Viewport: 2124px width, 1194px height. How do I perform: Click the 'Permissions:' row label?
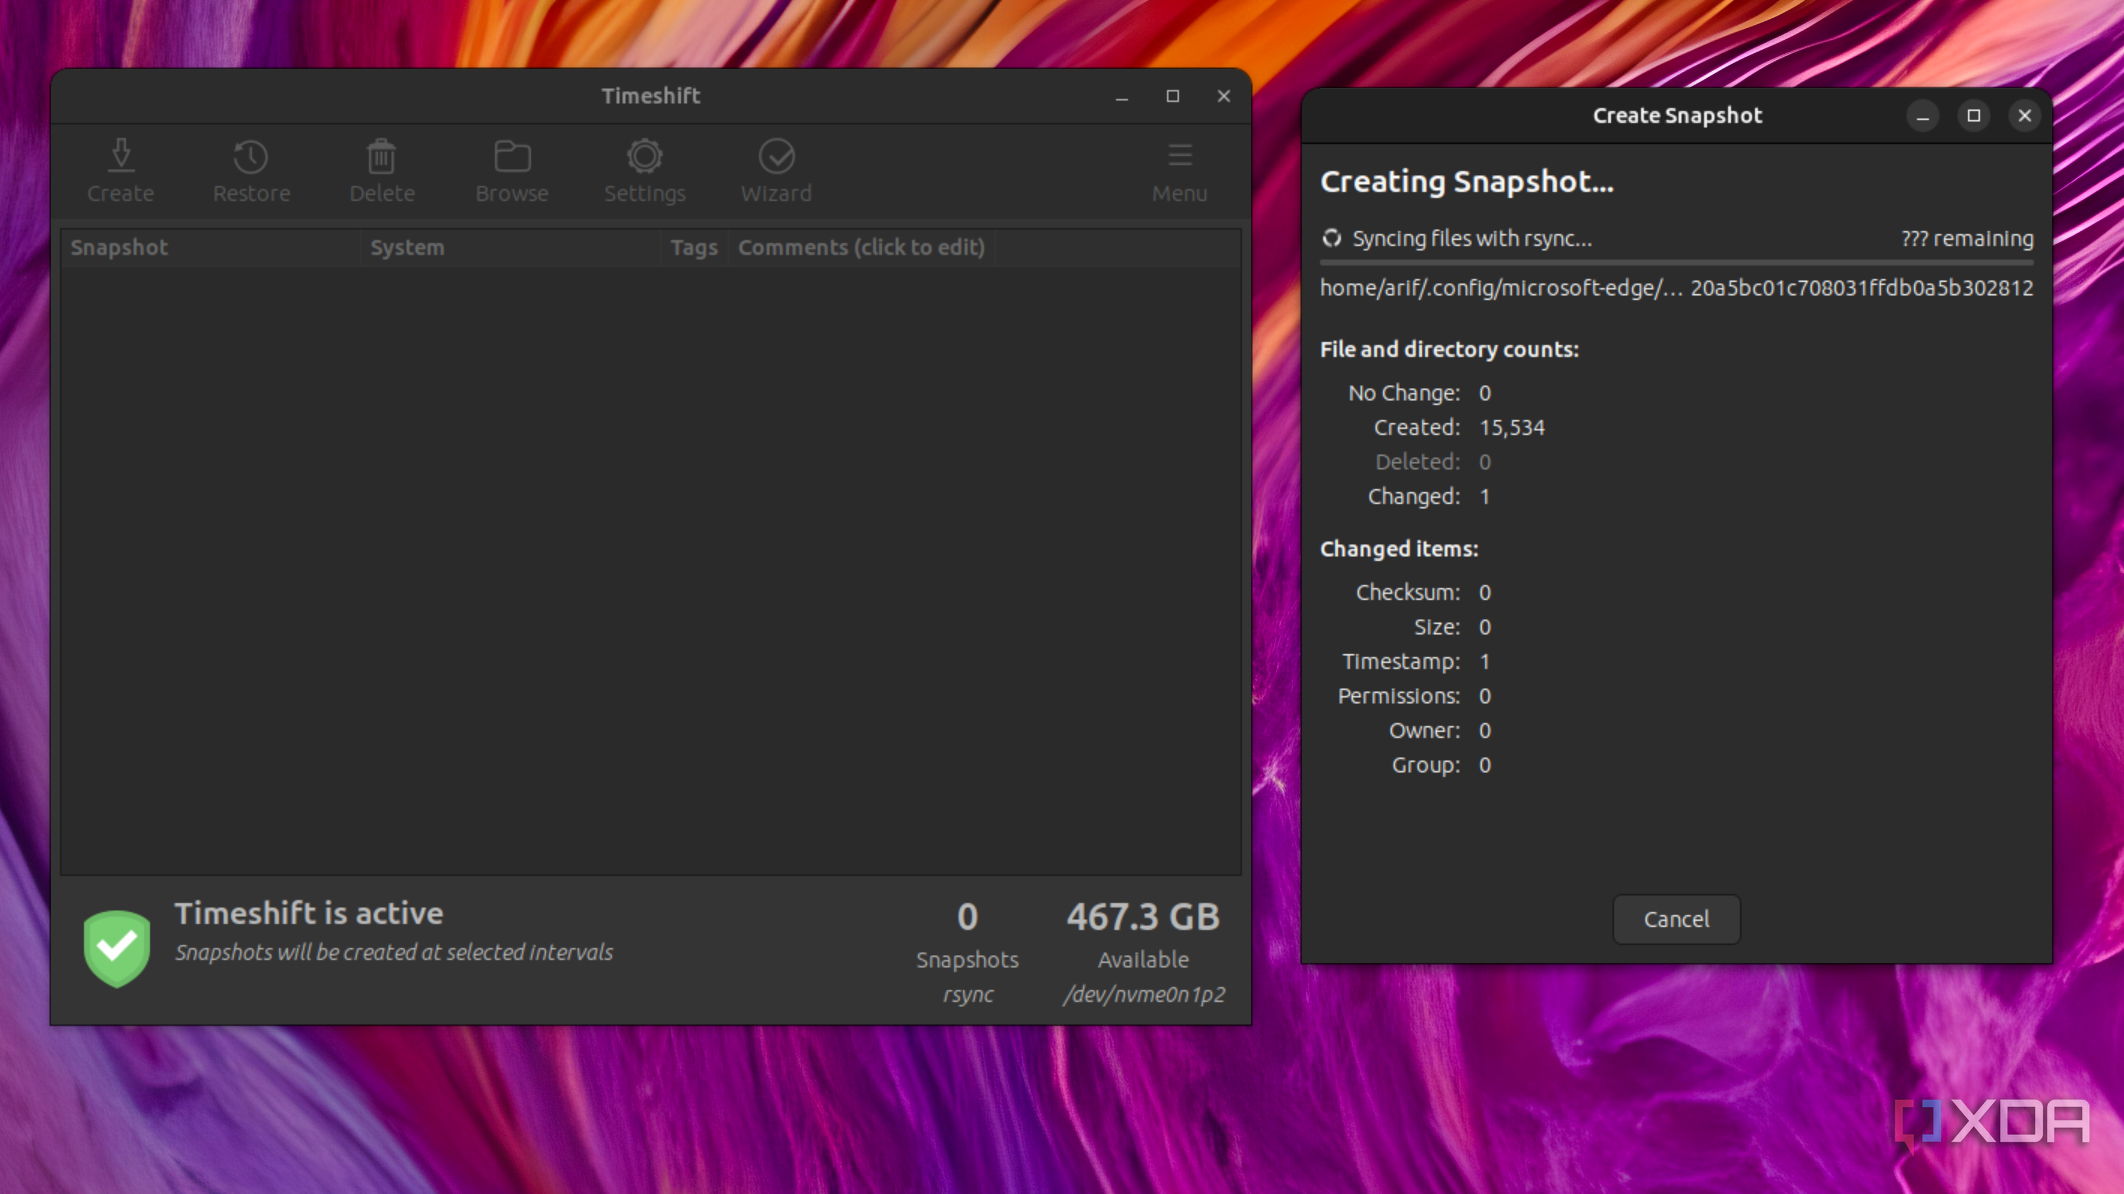(1399, 696)
